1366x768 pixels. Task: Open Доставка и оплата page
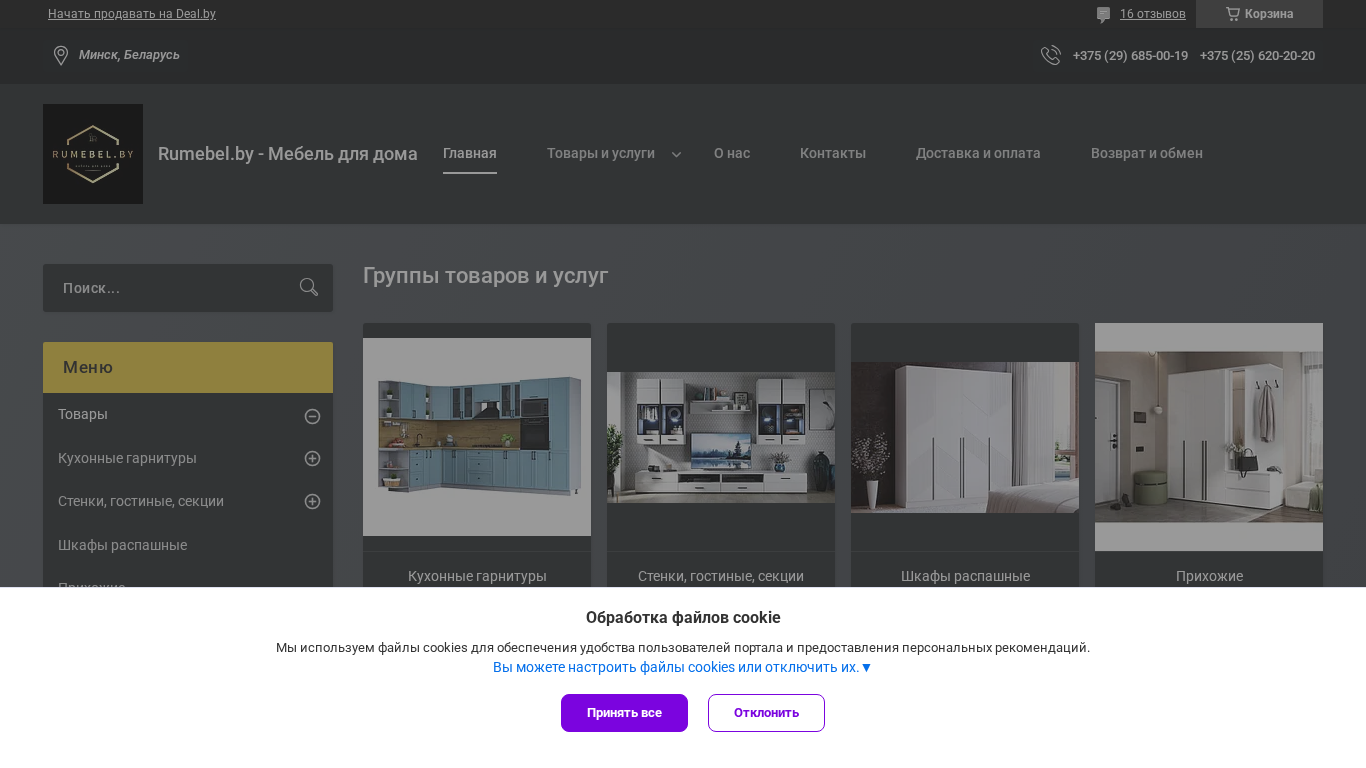(978, 153)
